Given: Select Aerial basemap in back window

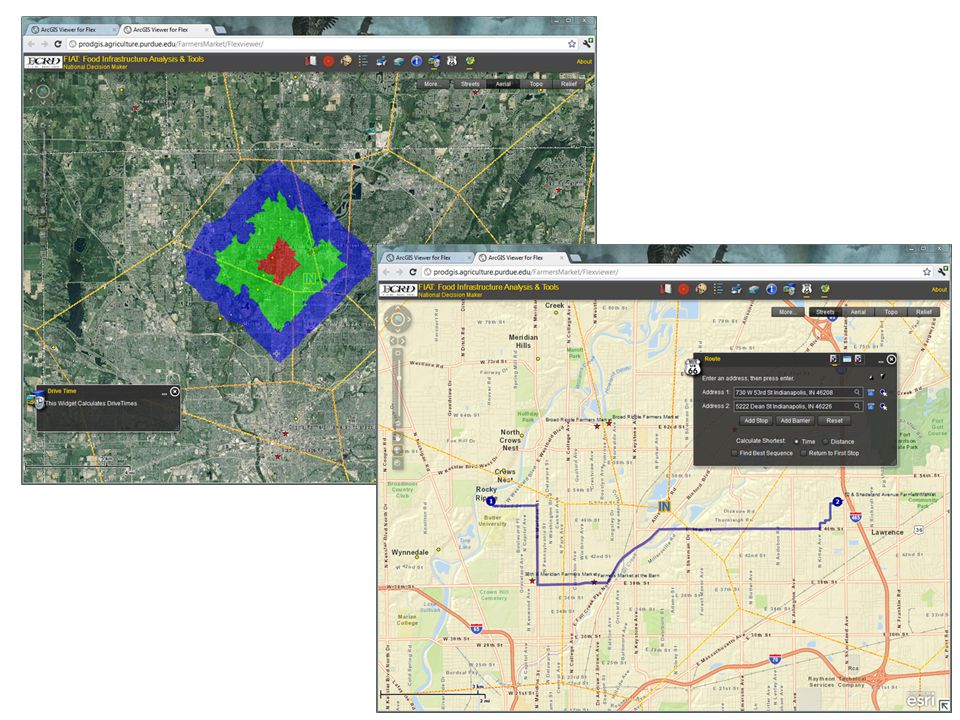Looking at the screenshot, I should (x=503, y=84).
